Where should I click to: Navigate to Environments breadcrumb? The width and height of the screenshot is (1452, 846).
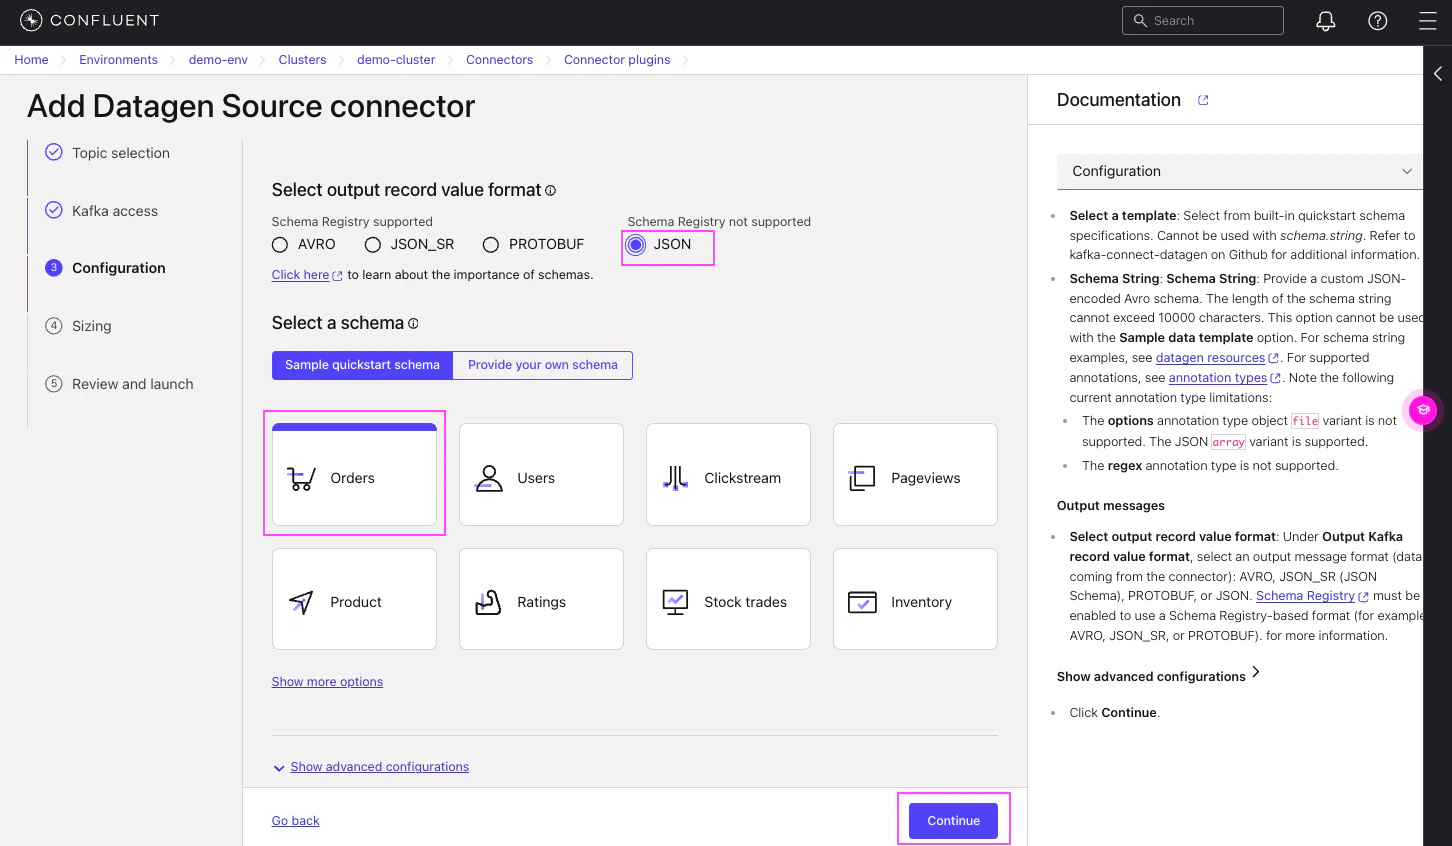click(118, 60)
